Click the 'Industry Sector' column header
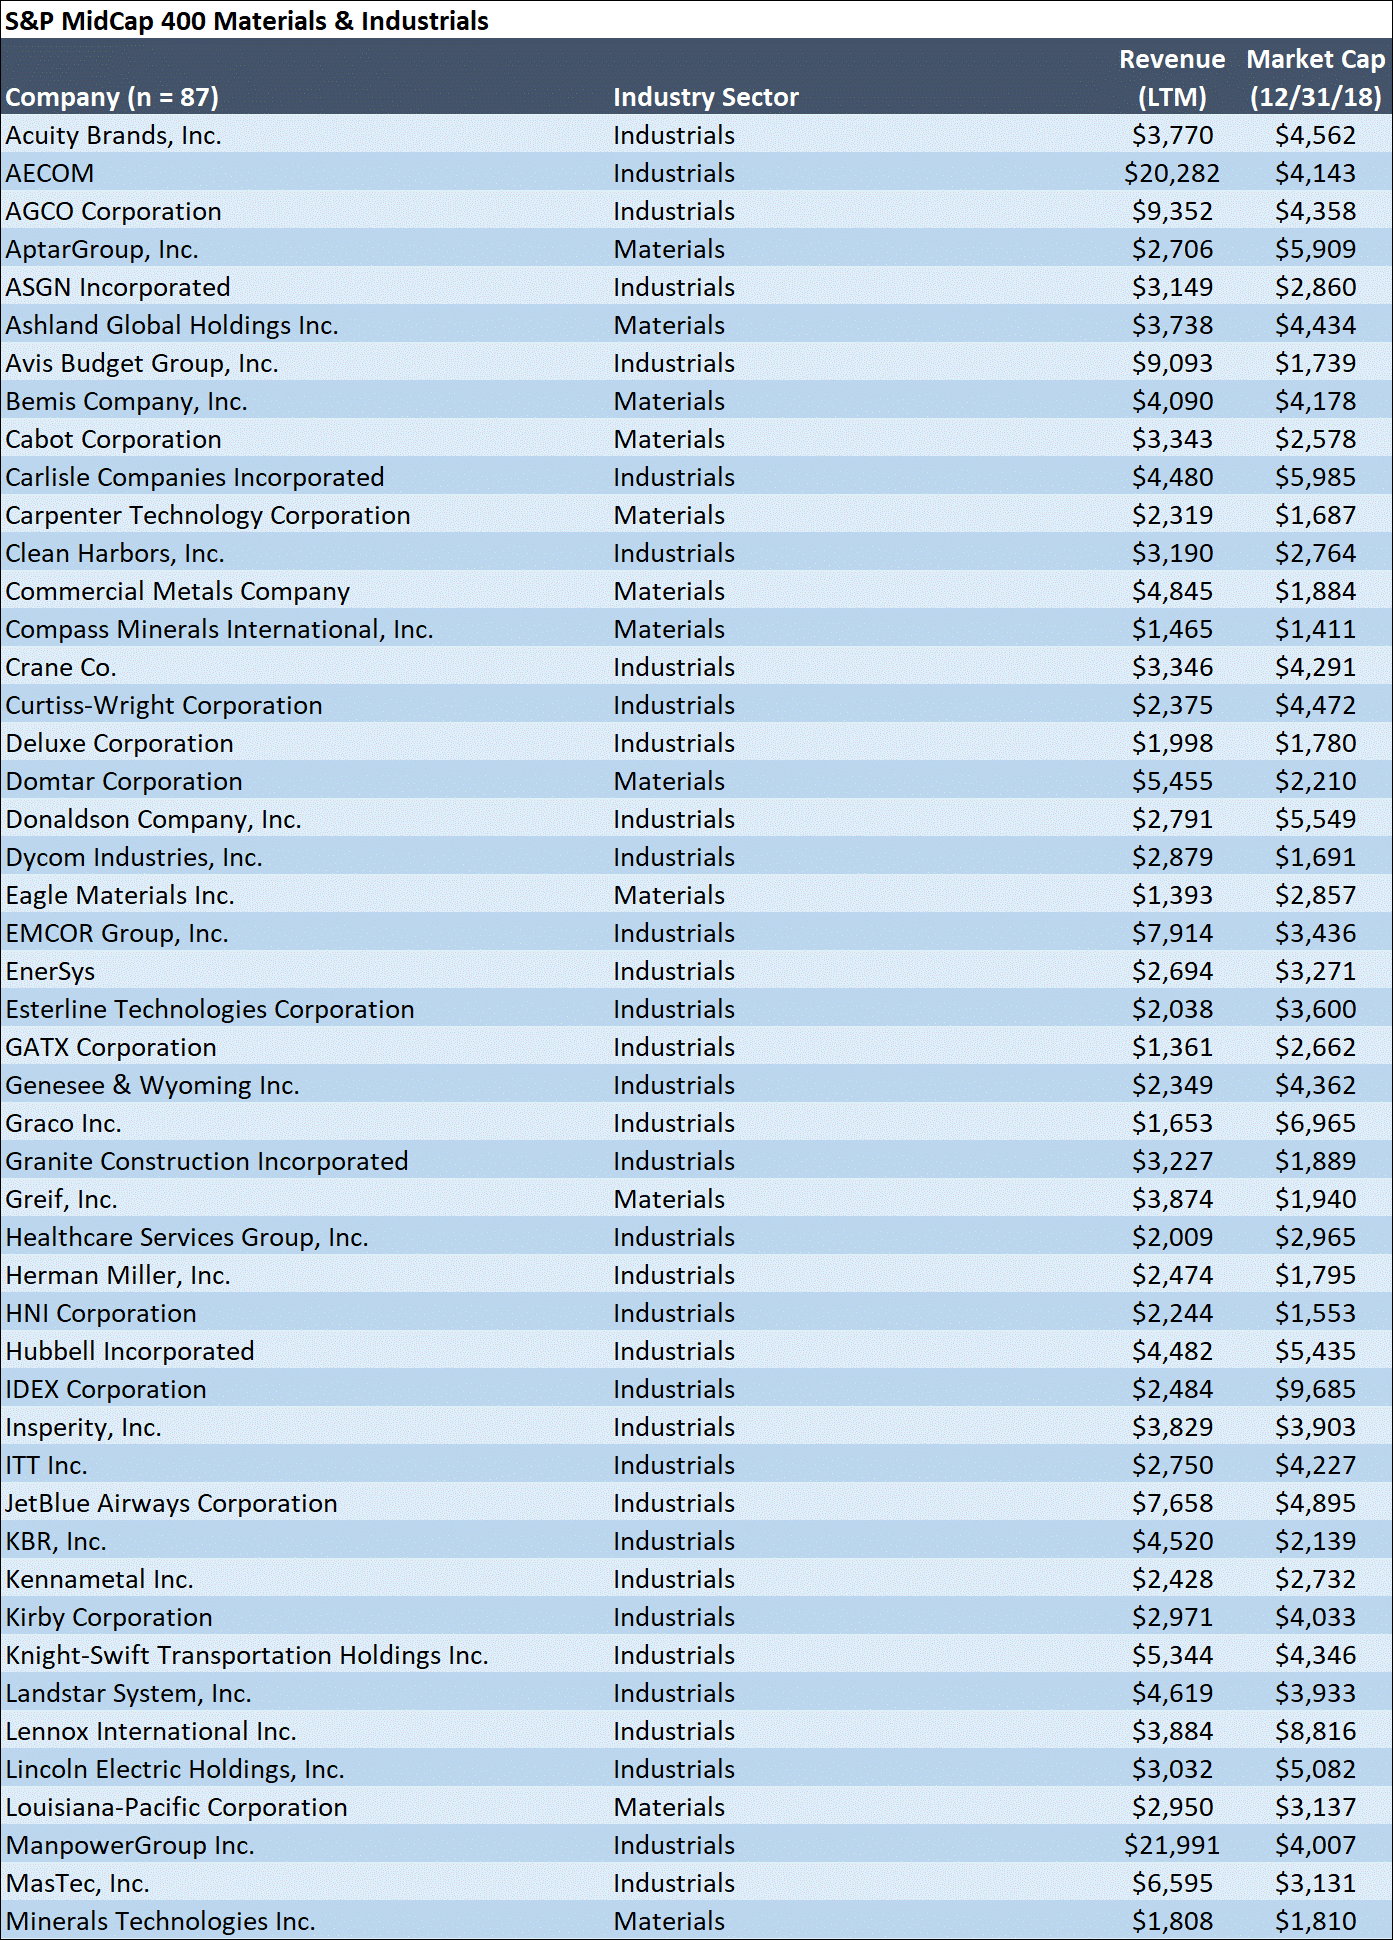 point(706,97)
